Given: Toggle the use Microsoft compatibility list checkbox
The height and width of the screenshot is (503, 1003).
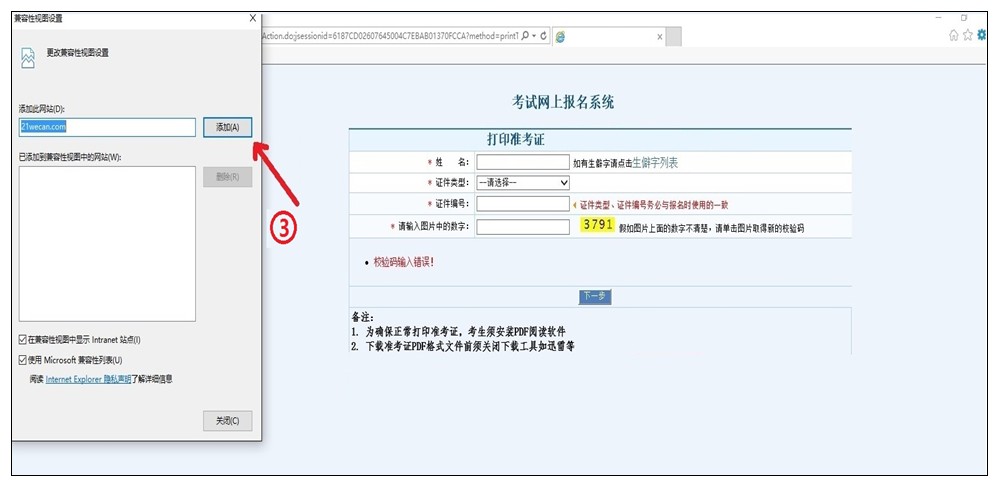Looking at the screenshot, I should click(24, 359).
